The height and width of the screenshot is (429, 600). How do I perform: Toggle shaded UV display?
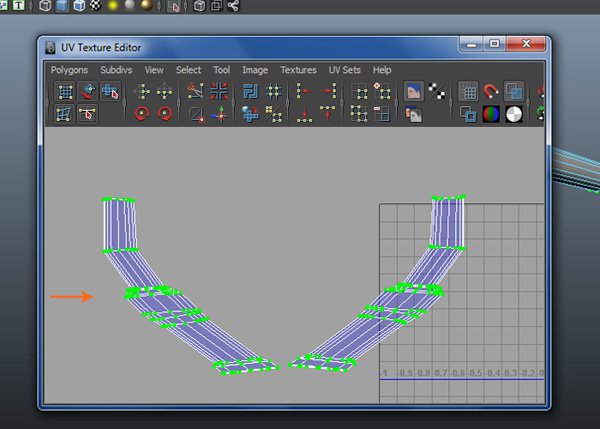click(514, 91)
